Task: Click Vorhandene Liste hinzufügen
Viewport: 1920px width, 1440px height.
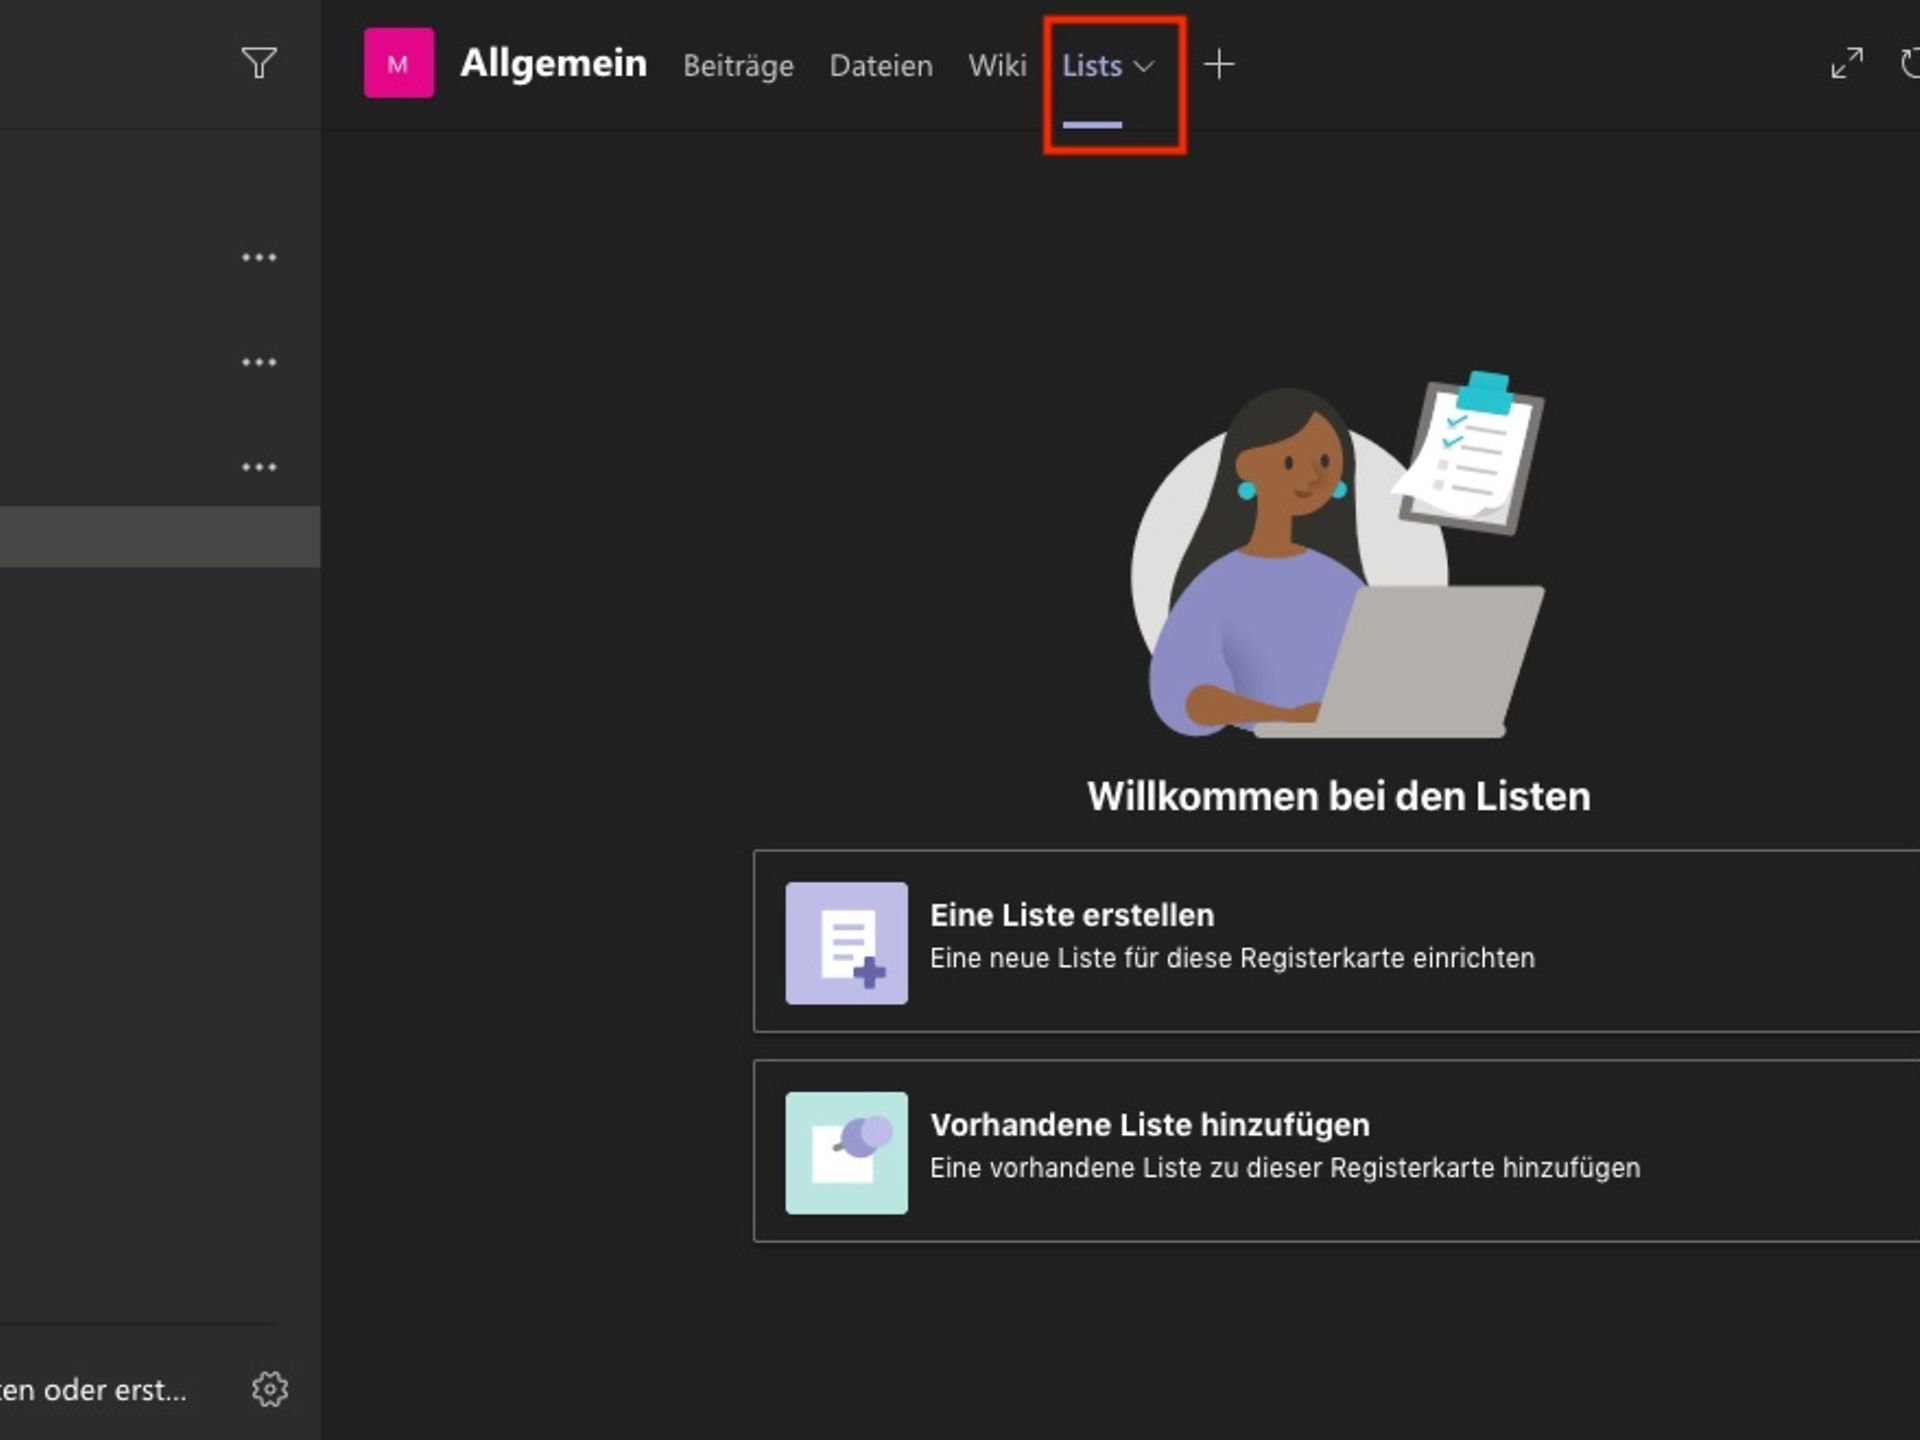Action: tap(1149, 1125)
